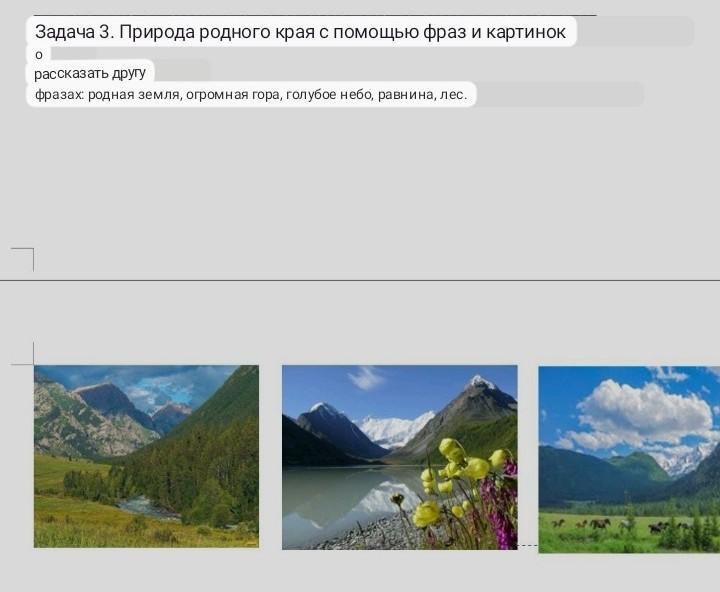Viewport: 720px width, 592px height.
Task: Select the meadow with horses photo
Action: [629, 459]
